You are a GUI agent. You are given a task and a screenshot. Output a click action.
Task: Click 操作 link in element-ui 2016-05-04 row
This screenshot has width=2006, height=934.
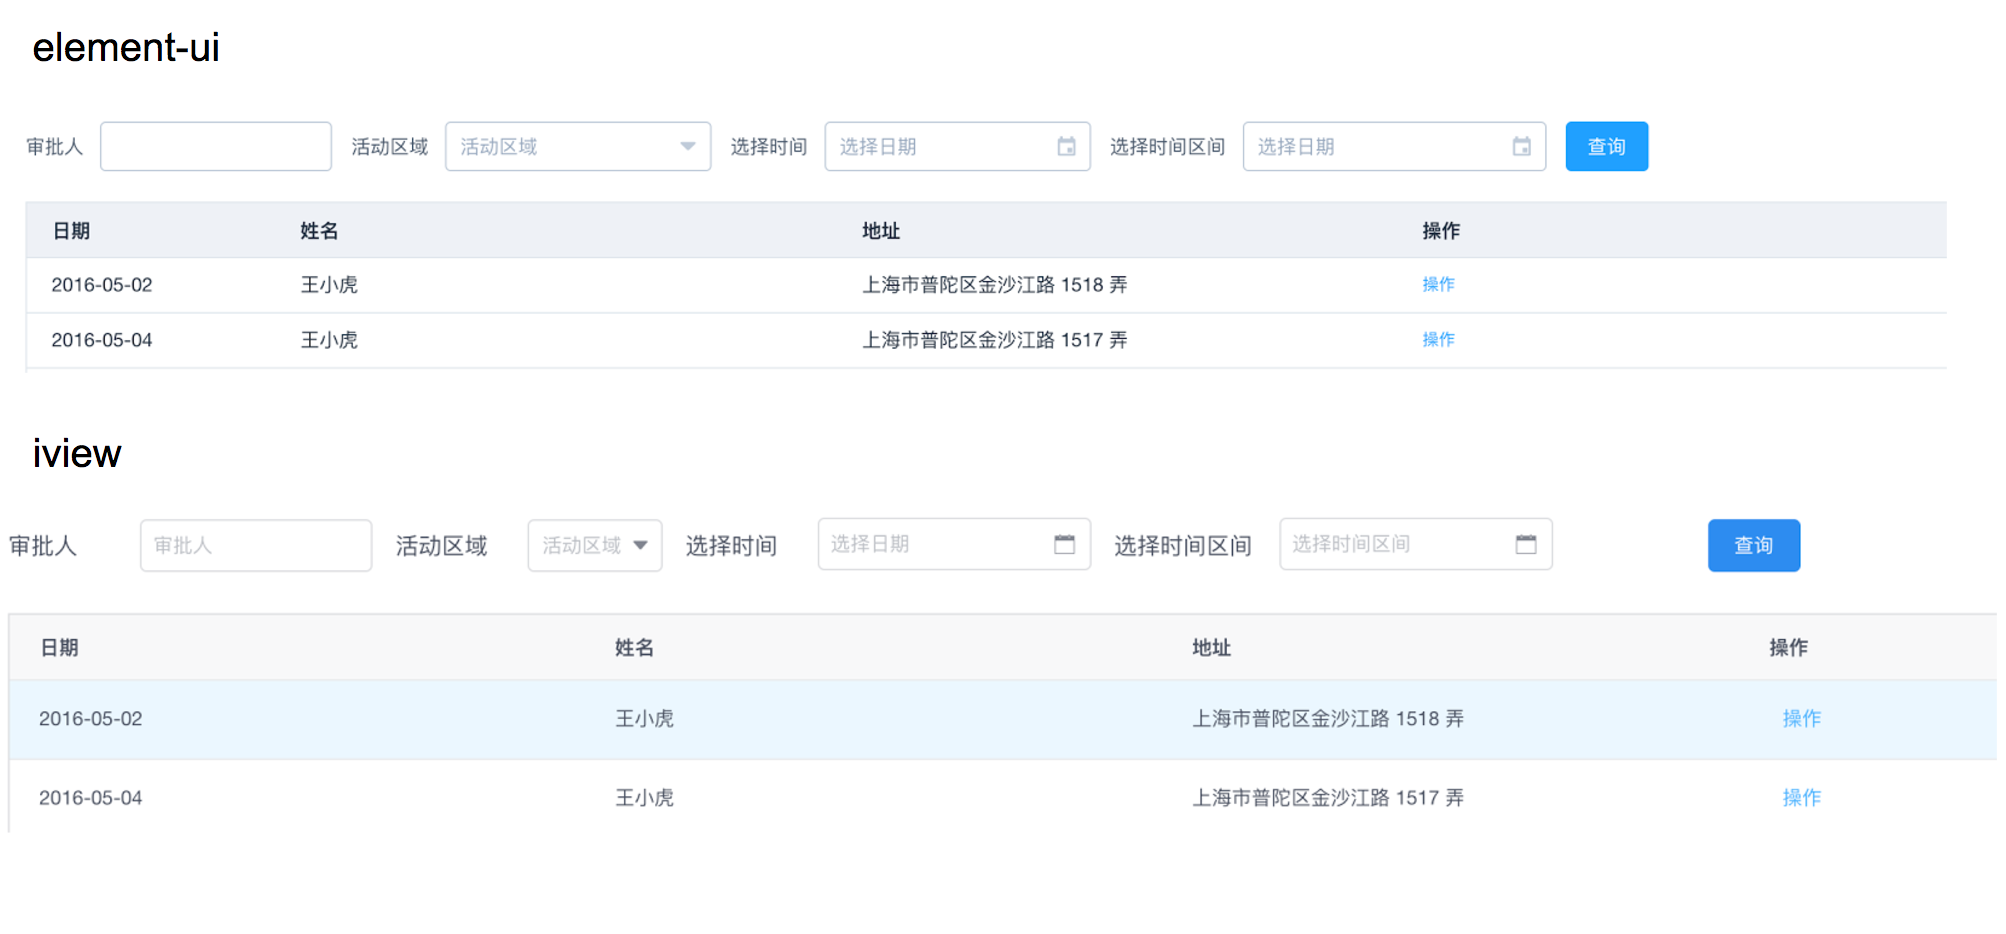click(1438, 339)
